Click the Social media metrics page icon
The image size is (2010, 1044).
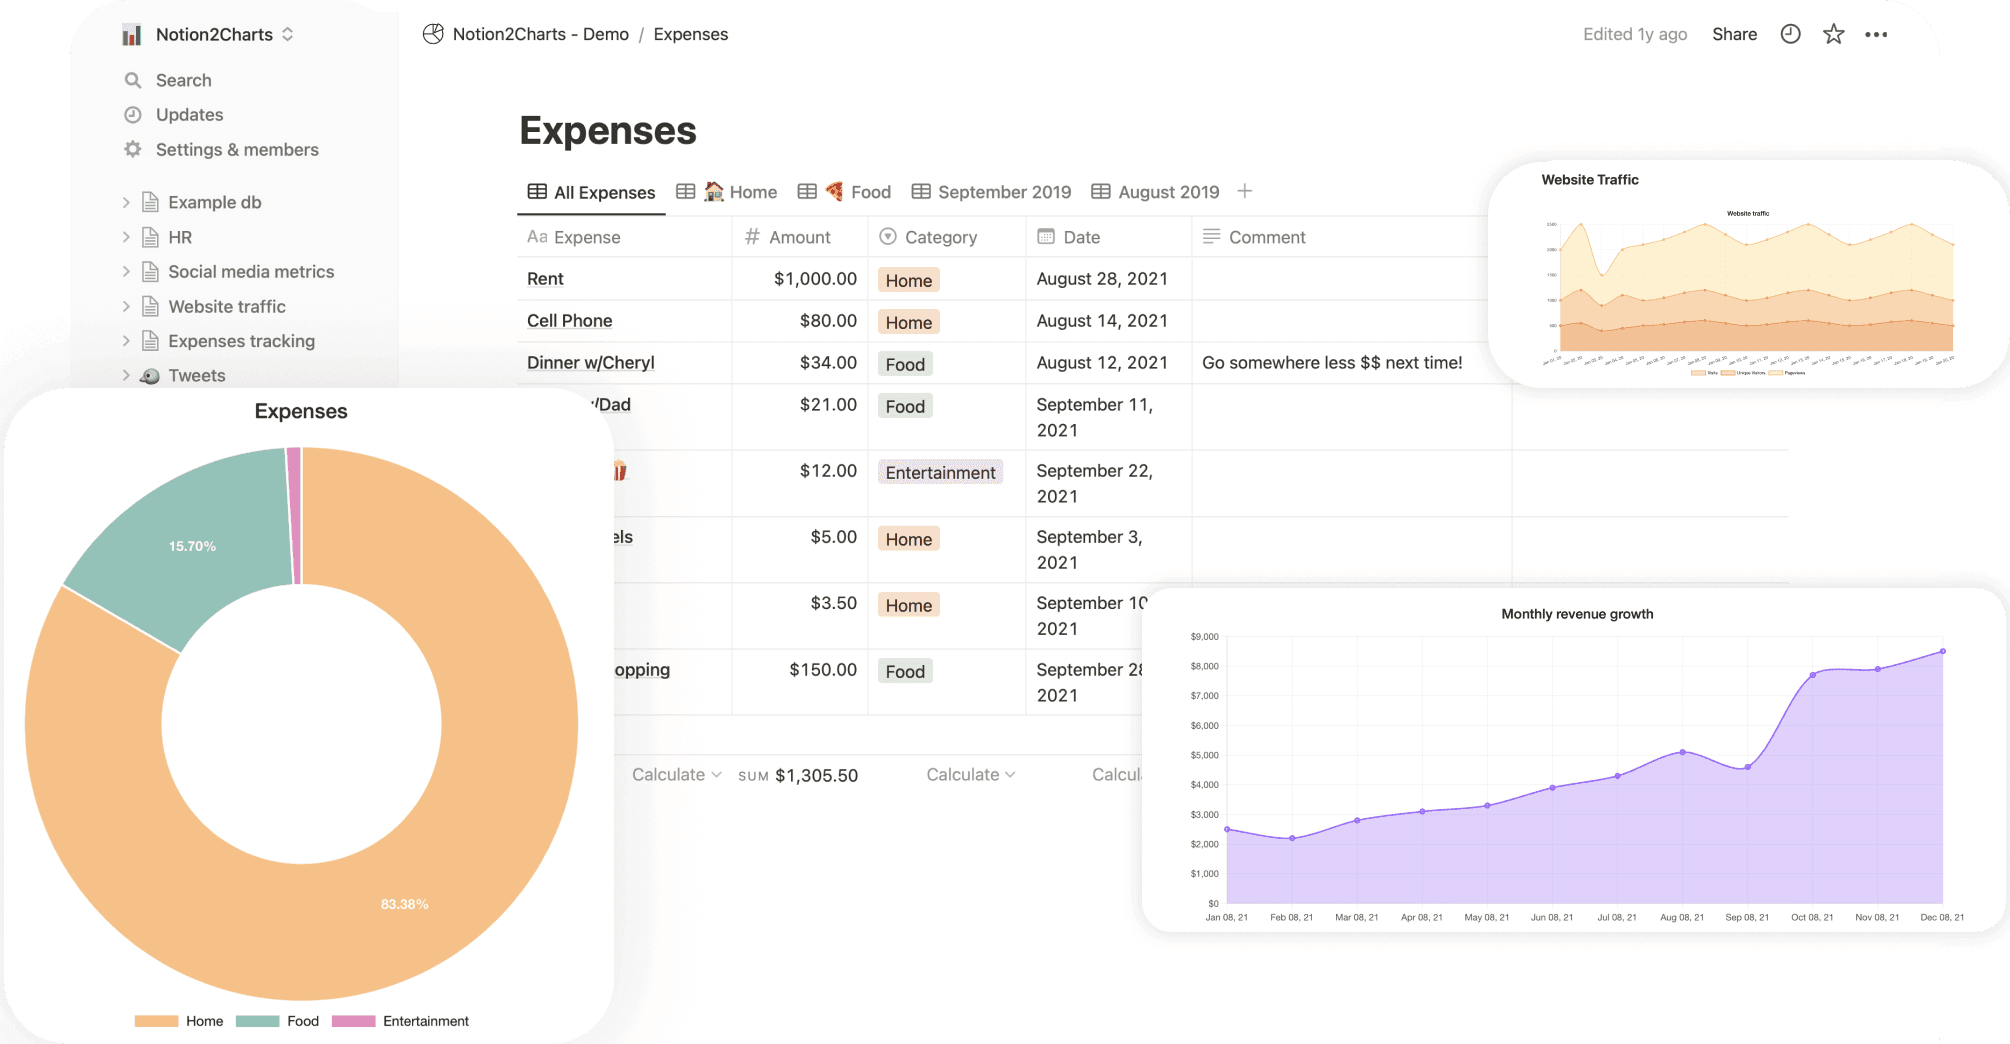click(x=150, y=271)
